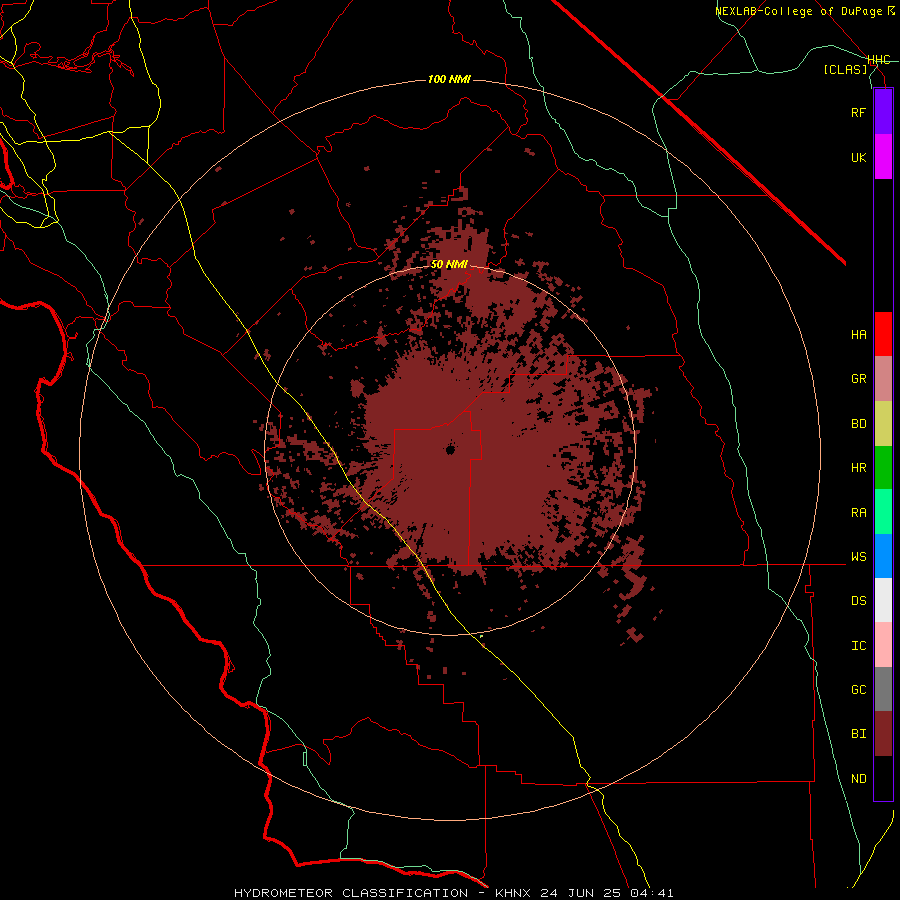Pick the RA light-green legend swatch

coord(883,512)
